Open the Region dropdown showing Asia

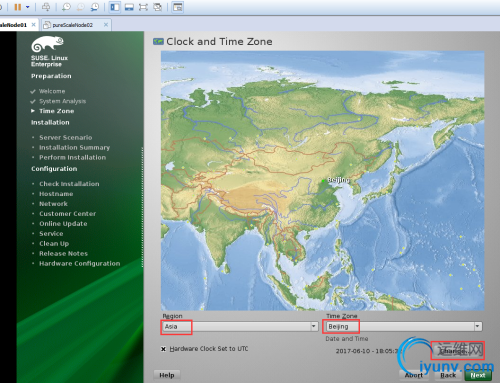tap(239, 326)
